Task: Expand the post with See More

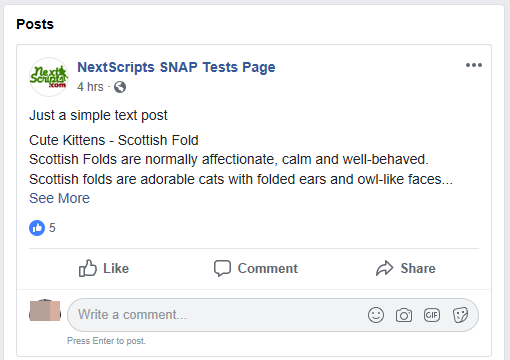Action: point(59,198)
